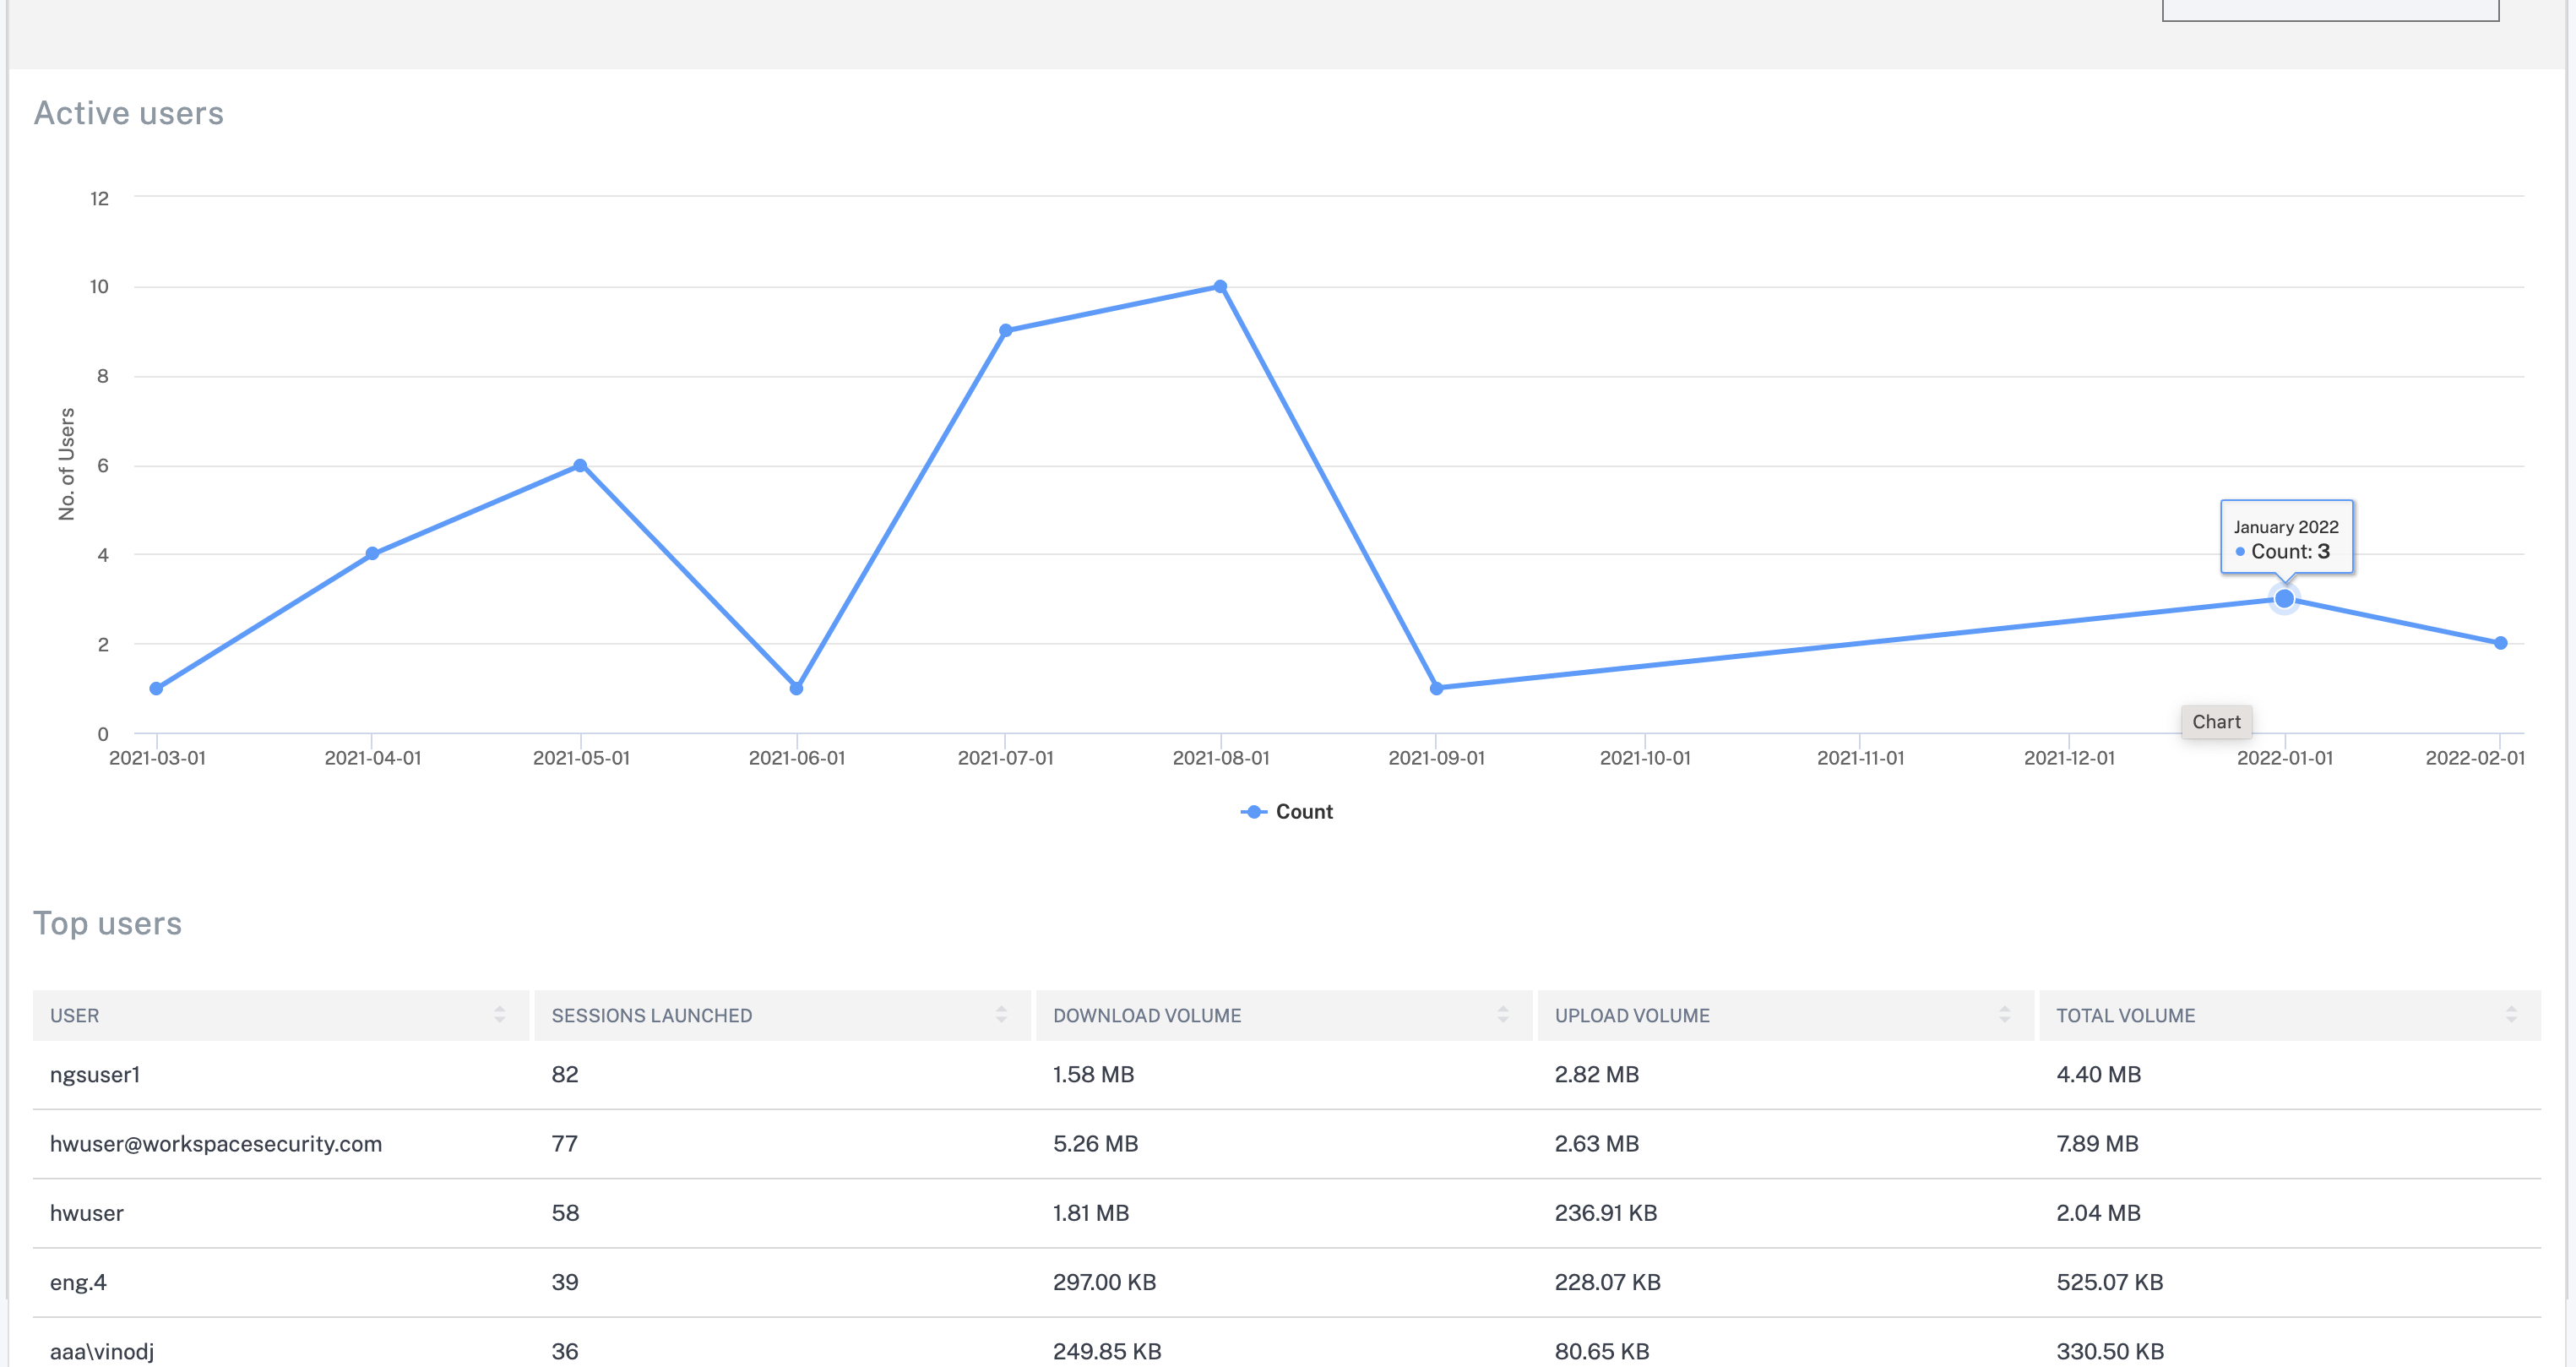Click the hwuser row entry
2576x1367 pixels.
point(87,1213)
